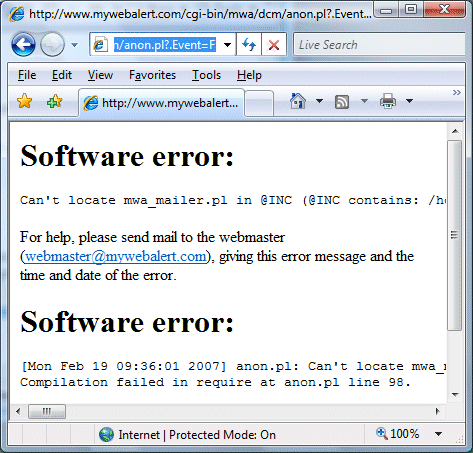Click into the Live Search box

pyautogui.click(x=379, y=44)
